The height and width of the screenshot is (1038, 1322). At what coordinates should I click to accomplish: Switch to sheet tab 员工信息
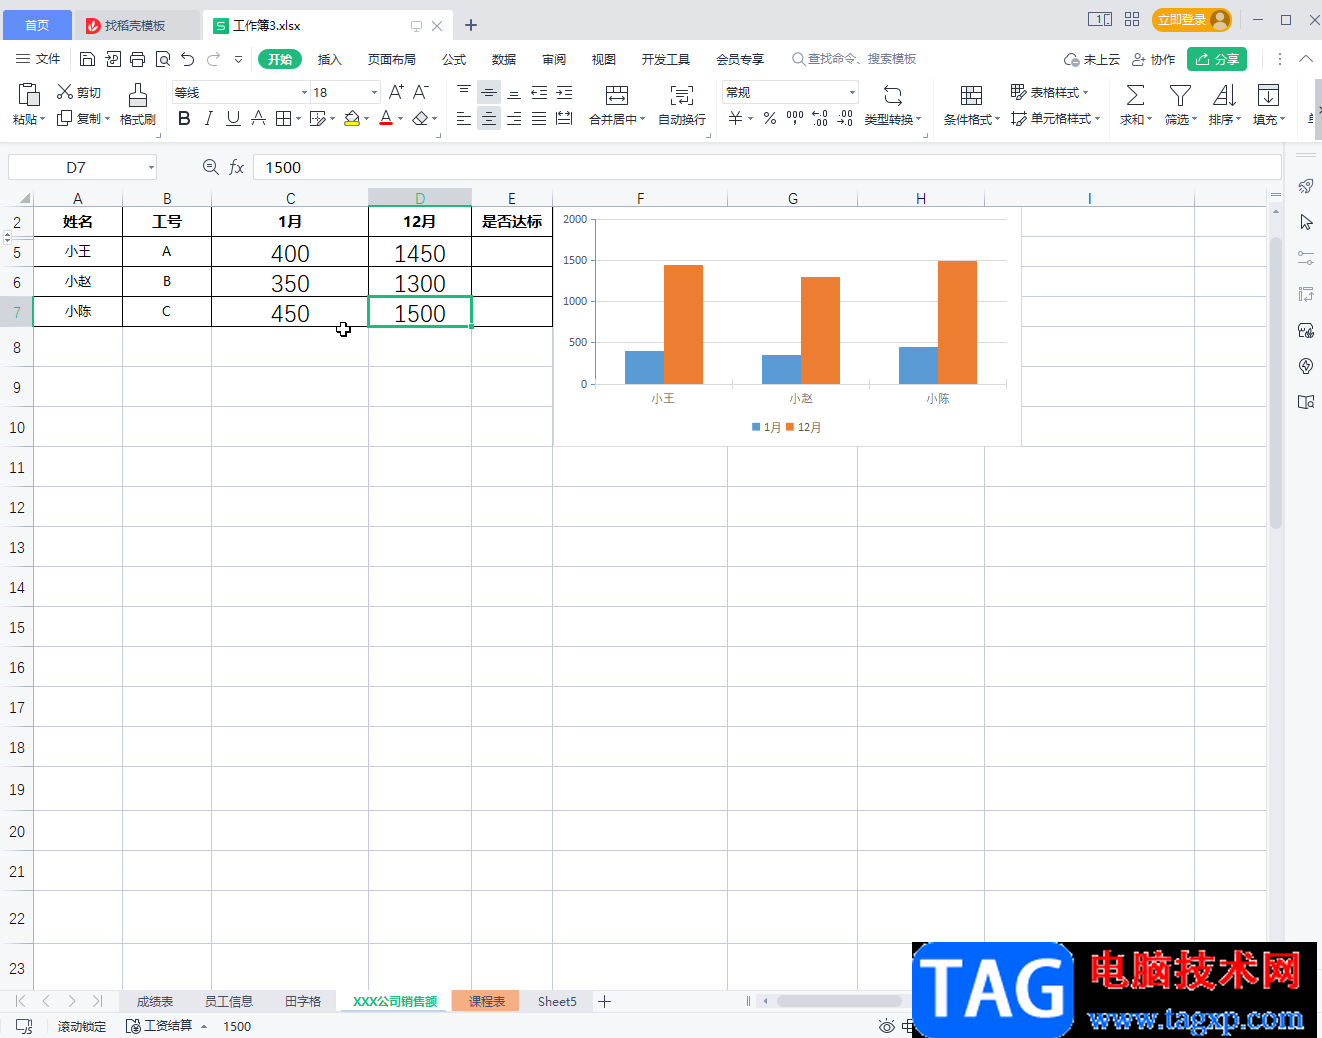click(x=229, y=1001)
